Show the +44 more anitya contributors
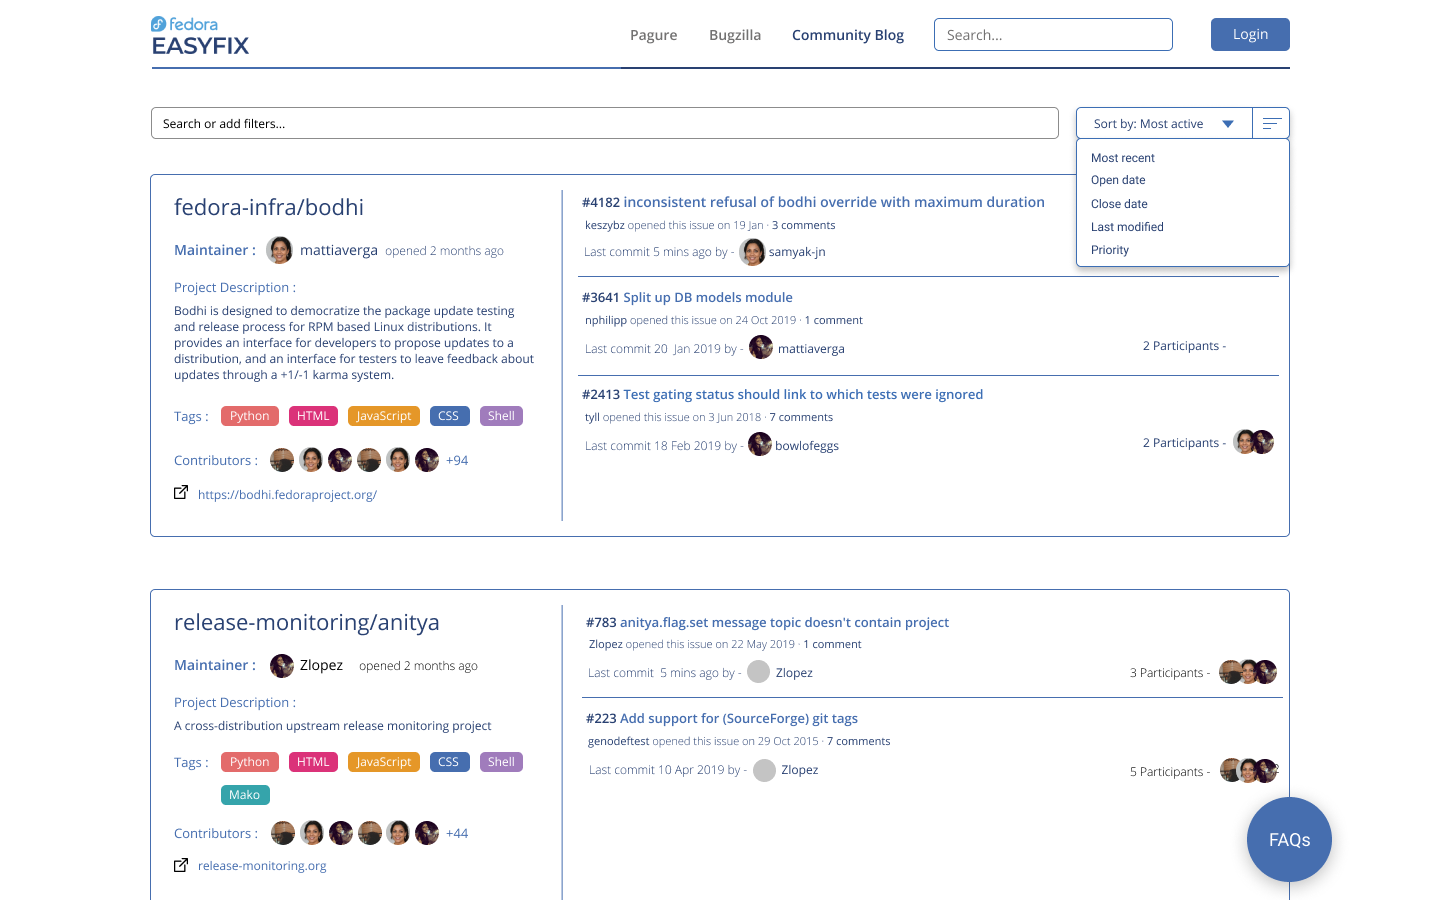 point(457,833)
